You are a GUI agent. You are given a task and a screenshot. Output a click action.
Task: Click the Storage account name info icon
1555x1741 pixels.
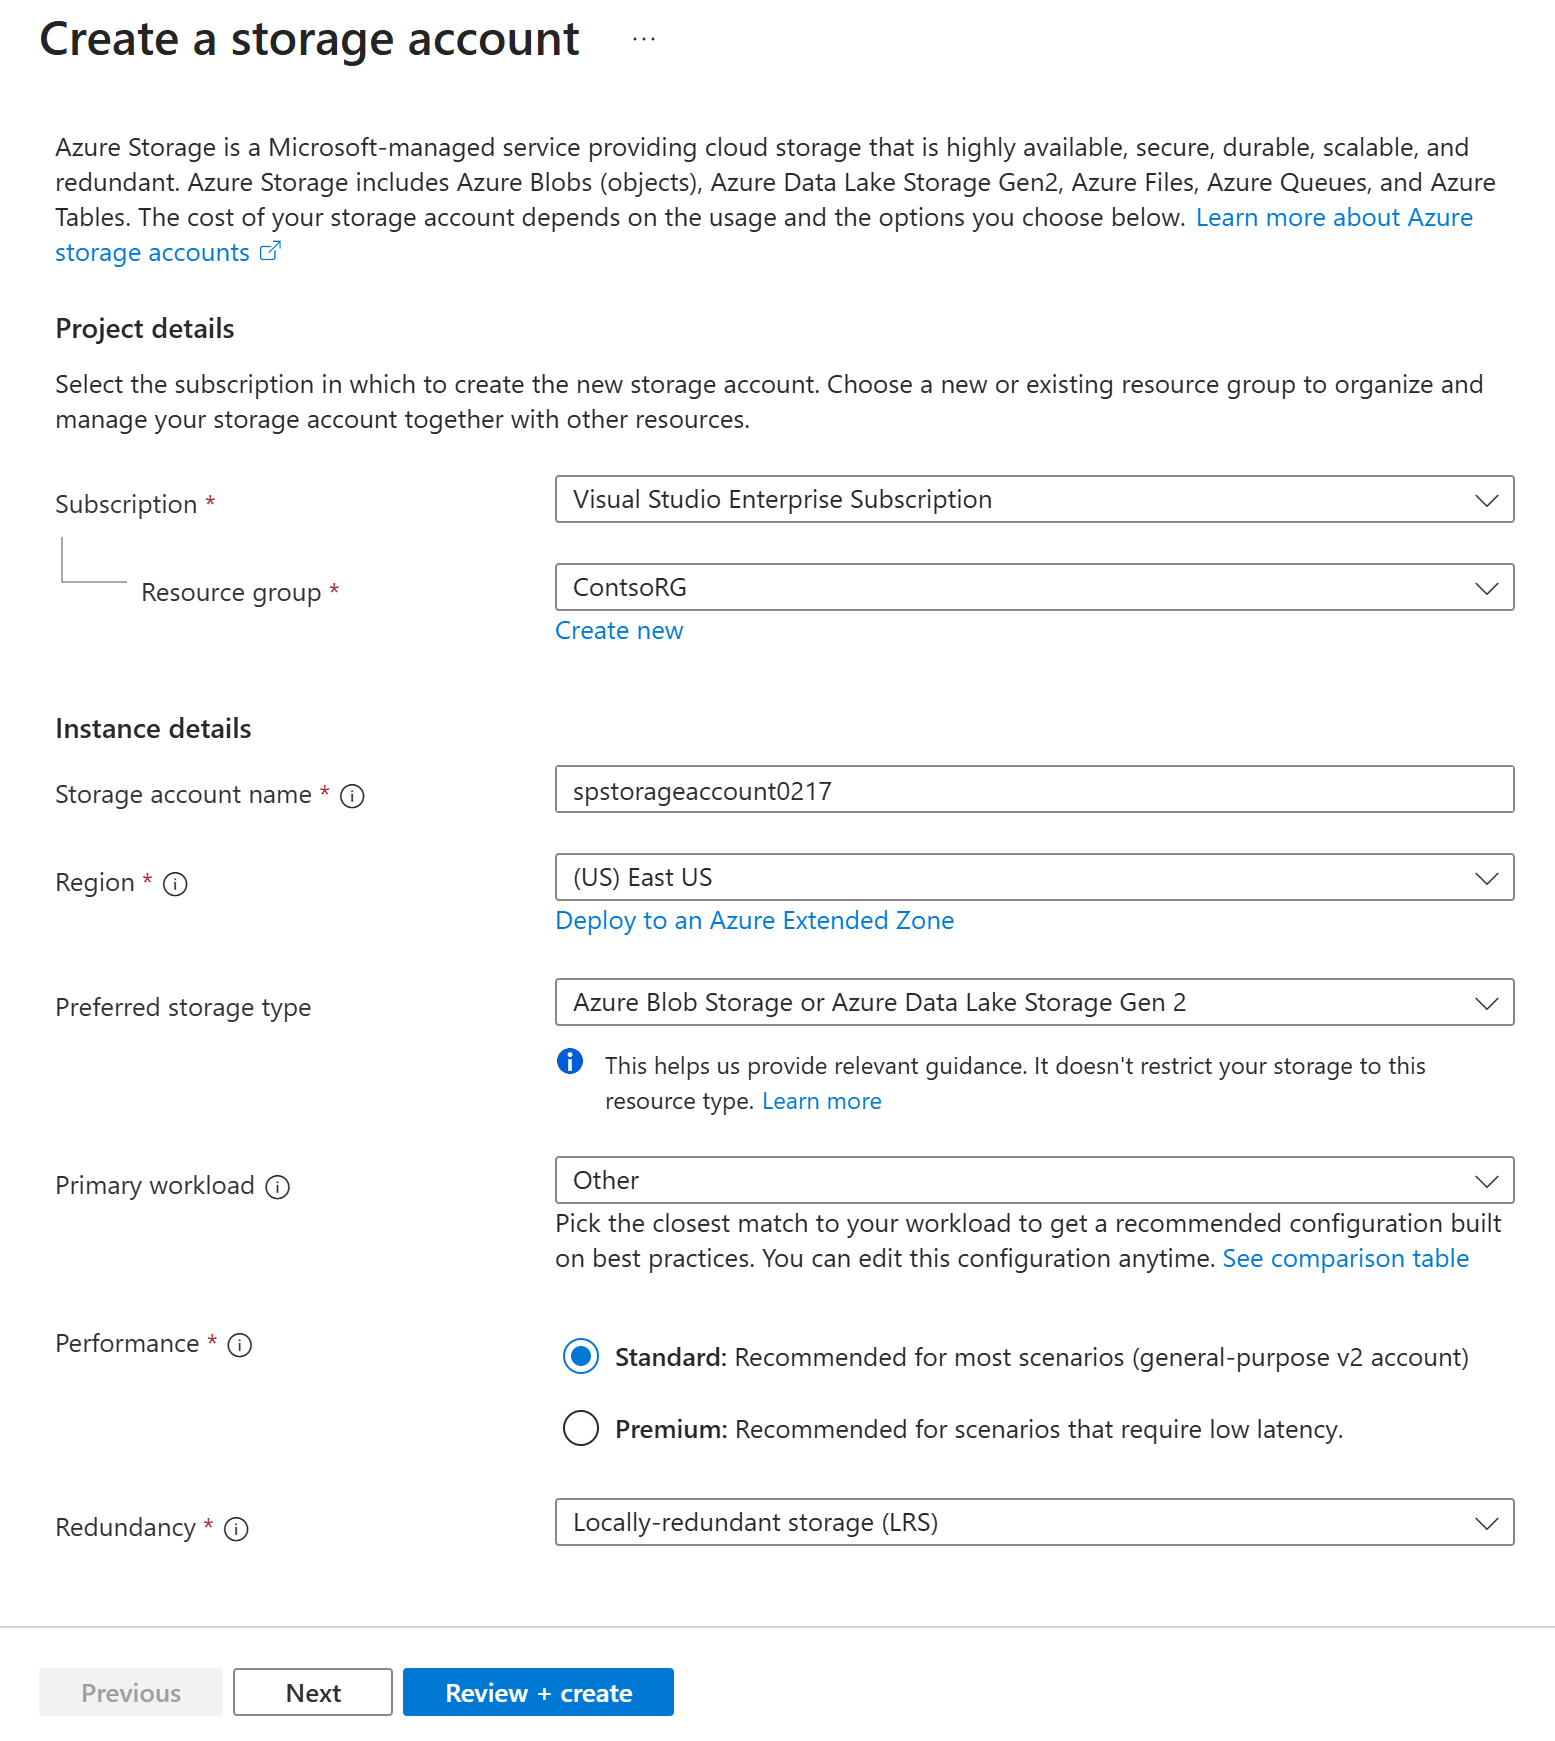pos(352,796)
